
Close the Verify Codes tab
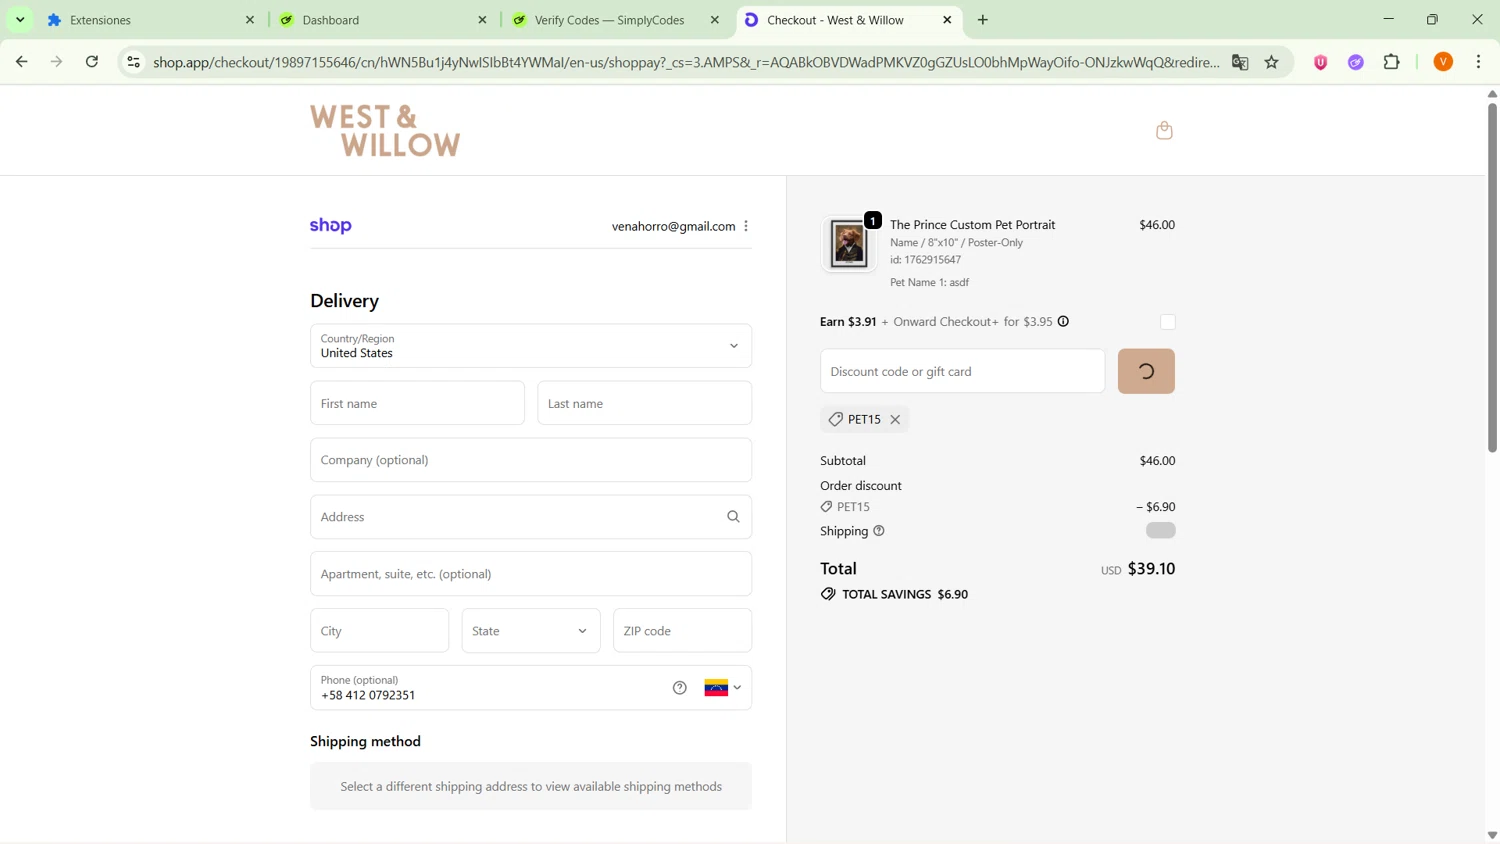tap(715, 20)
